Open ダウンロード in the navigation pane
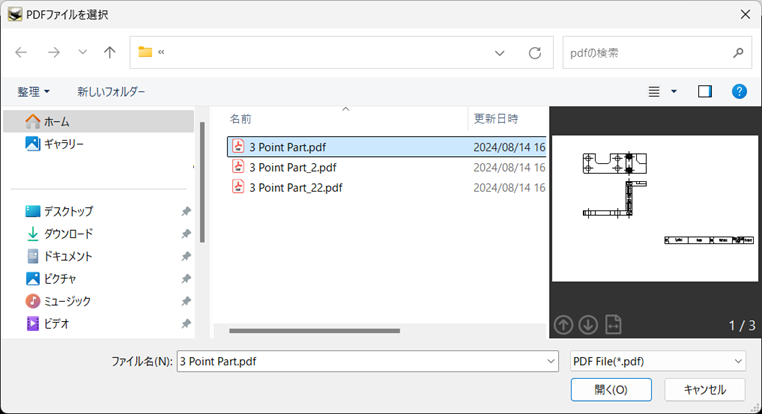The width and height of the screenshot is (762, 414). (68, 233)
